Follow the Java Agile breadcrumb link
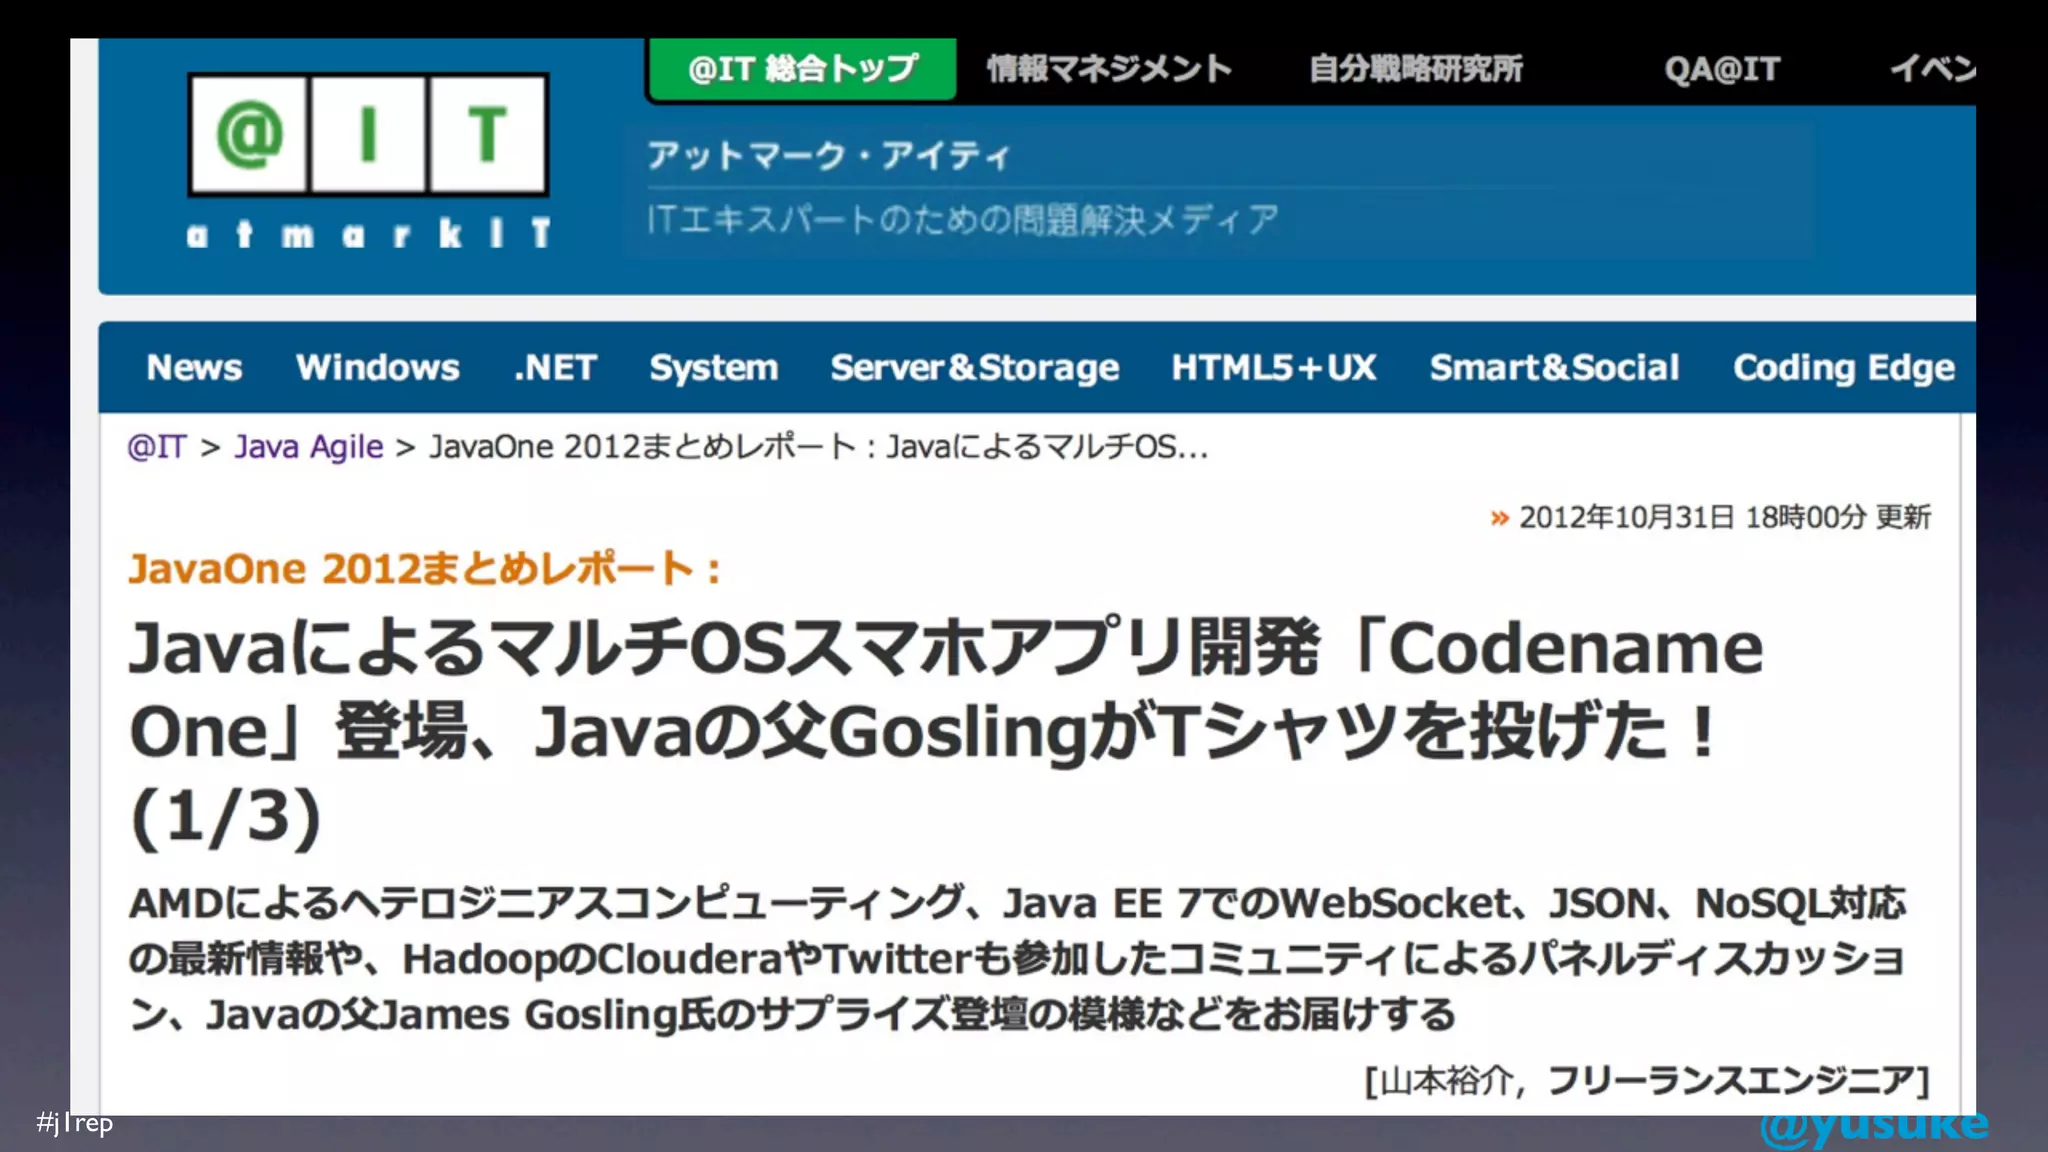The image size is (2048, 1152). pos(309,447)
